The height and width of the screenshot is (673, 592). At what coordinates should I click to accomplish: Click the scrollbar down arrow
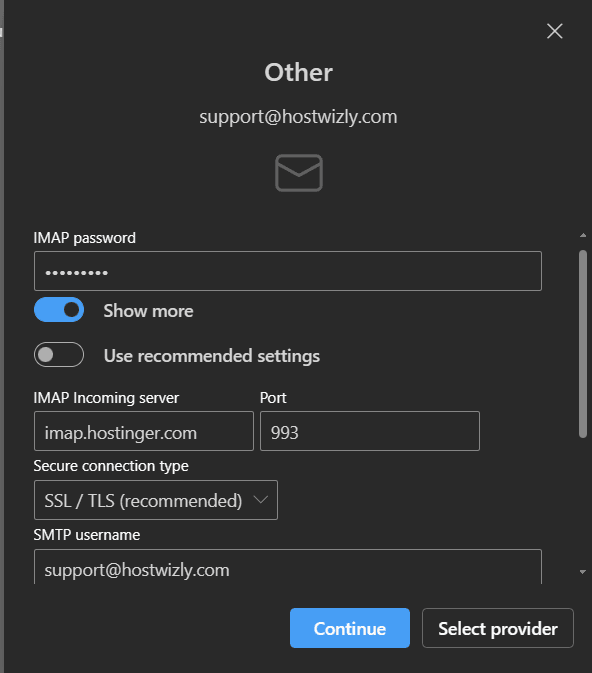[x=583, y=572]
